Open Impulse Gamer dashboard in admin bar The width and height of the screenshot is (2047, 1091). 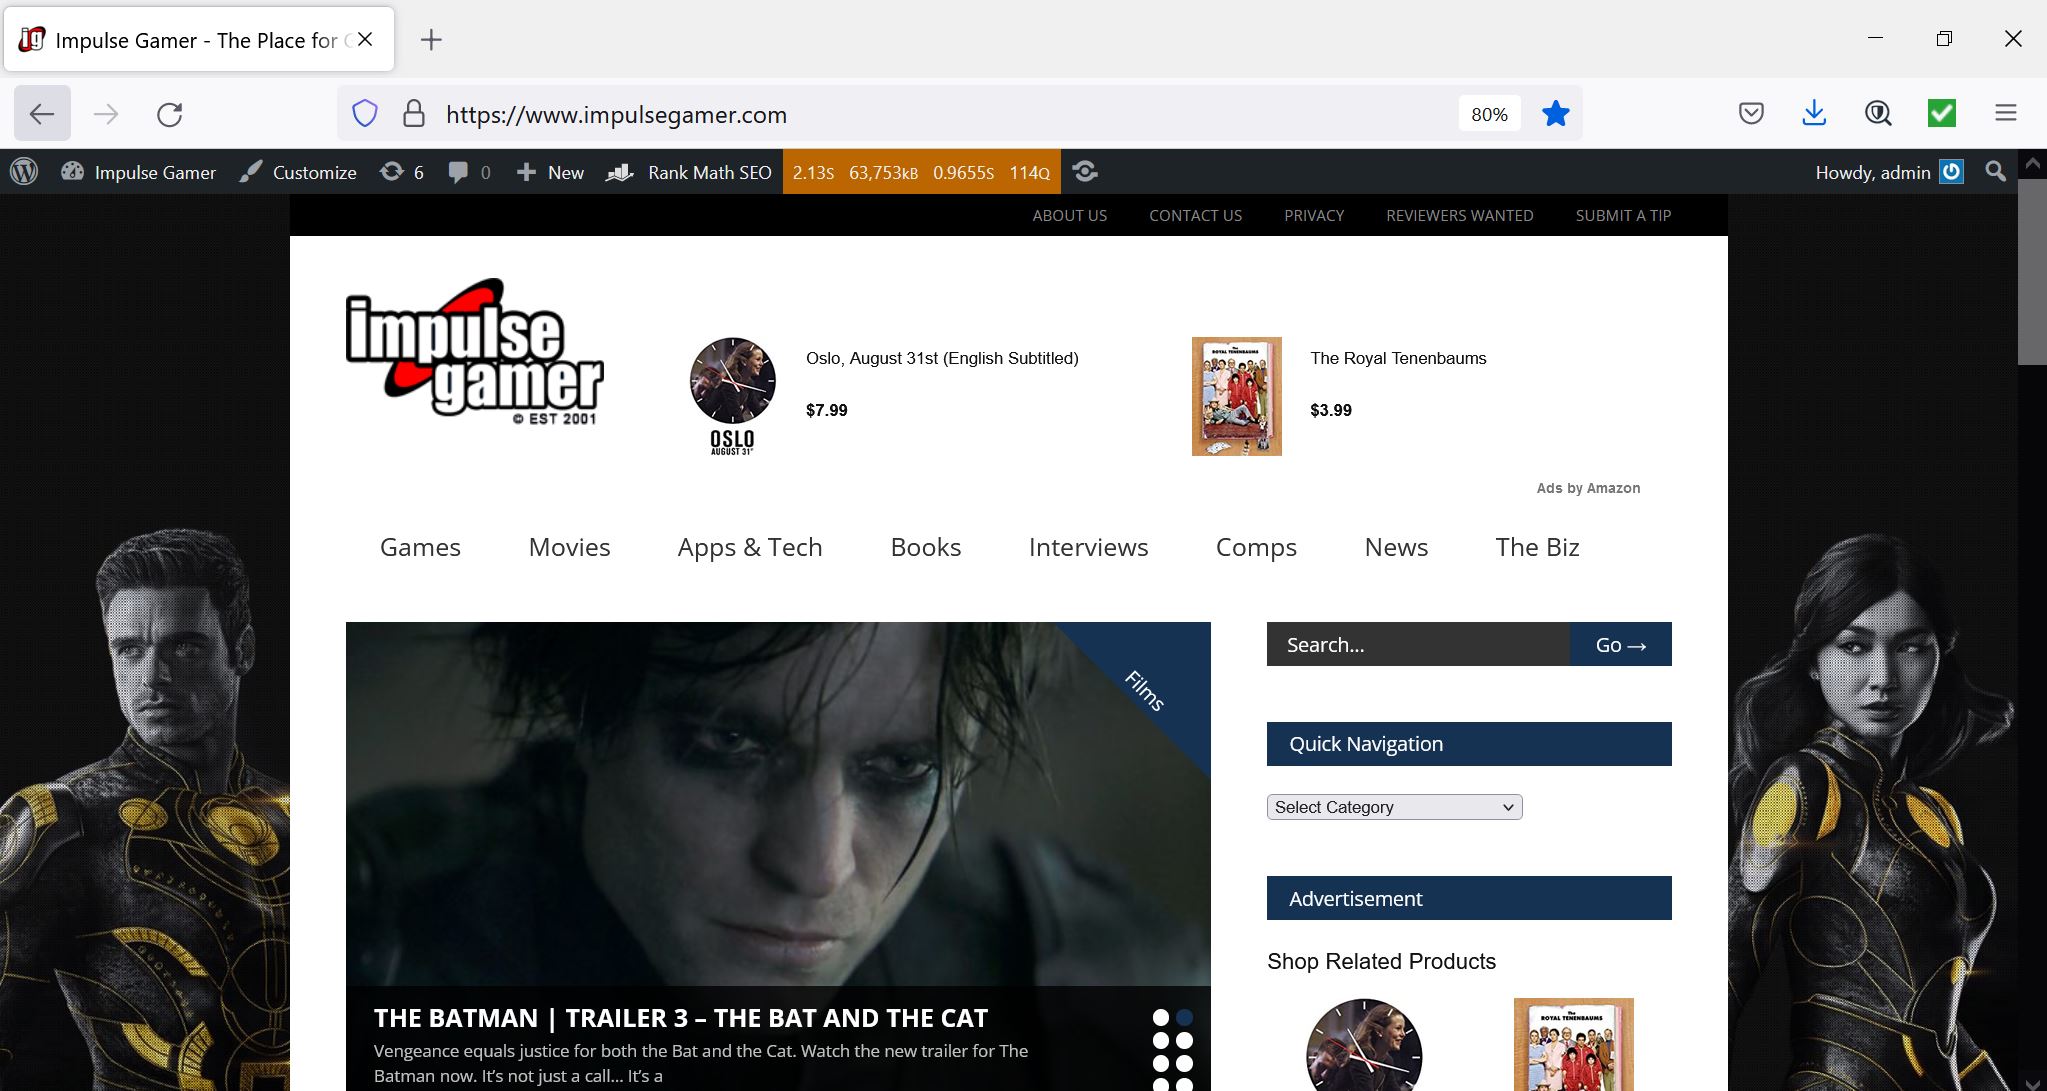pos(138,172)
